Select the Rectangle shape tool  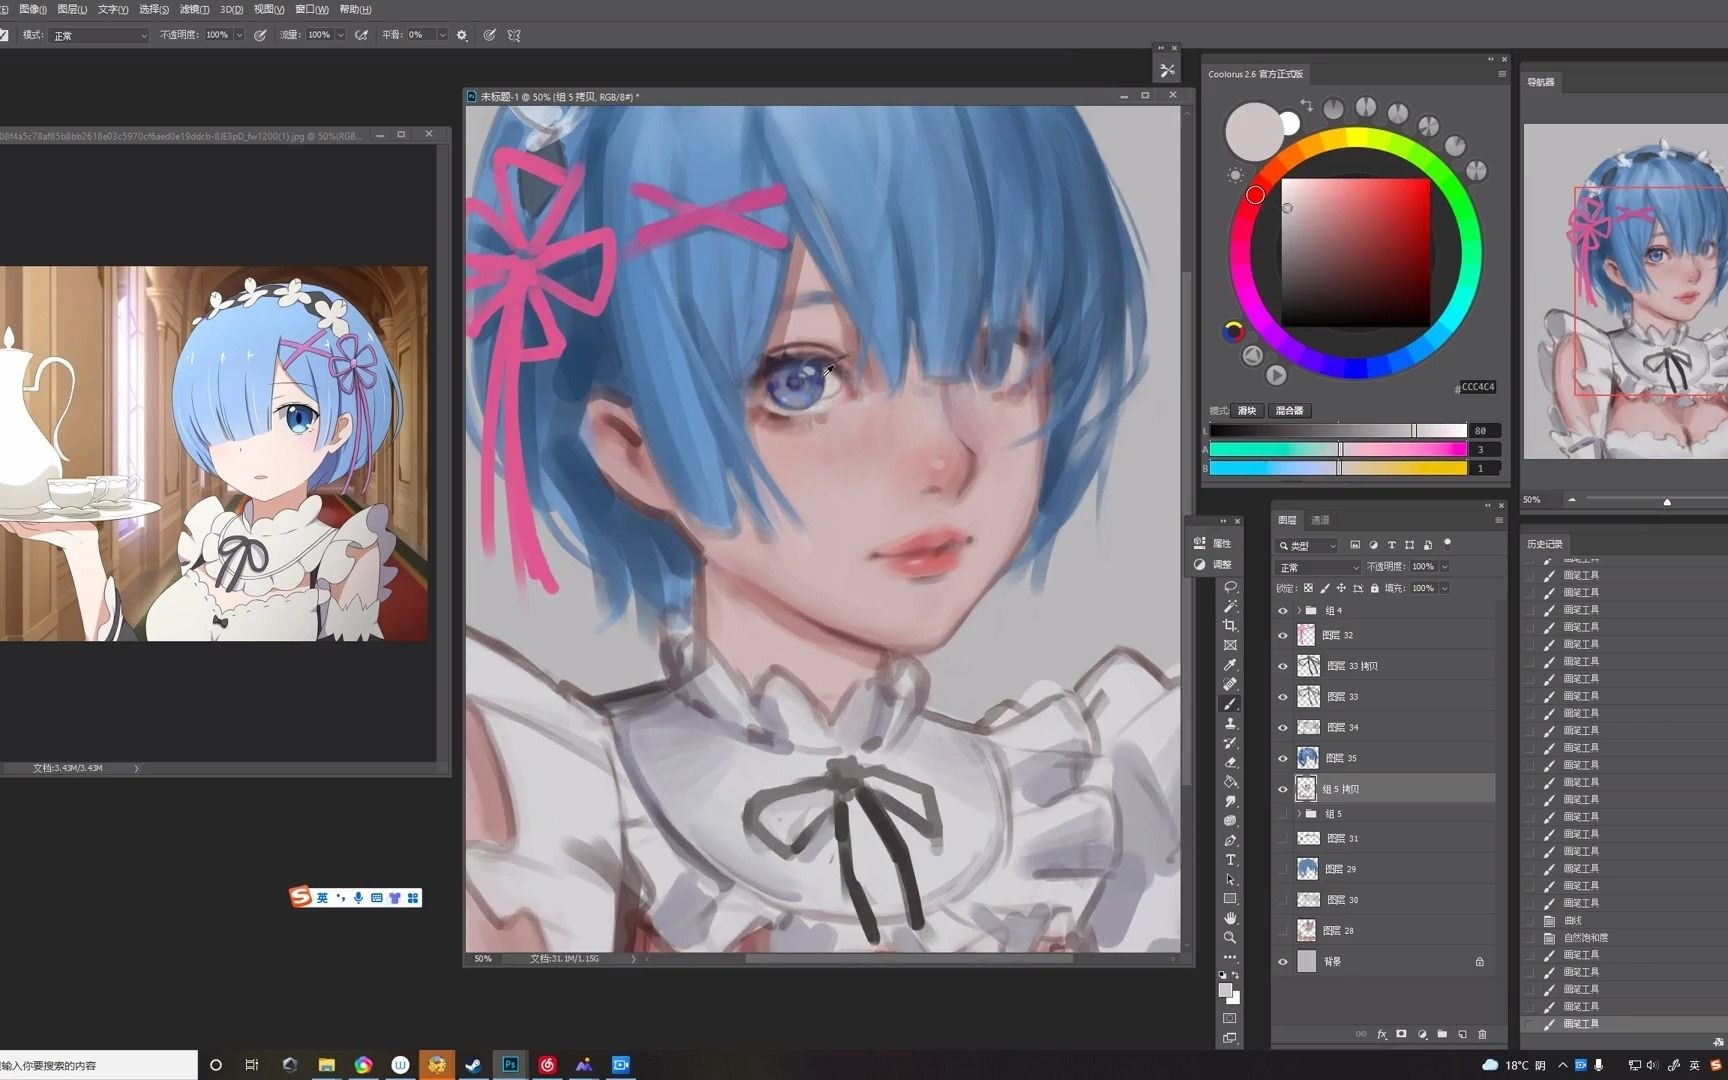click(x=1230, y=899)
